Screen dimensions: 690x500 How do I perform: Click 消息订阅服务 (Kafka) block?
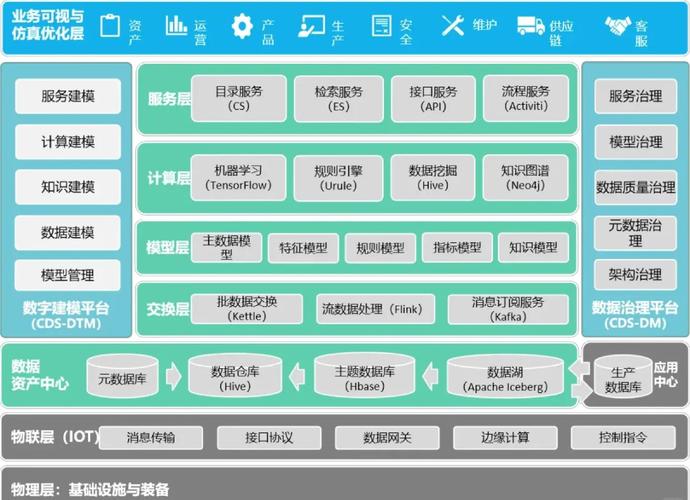click(x=508, y=309)
